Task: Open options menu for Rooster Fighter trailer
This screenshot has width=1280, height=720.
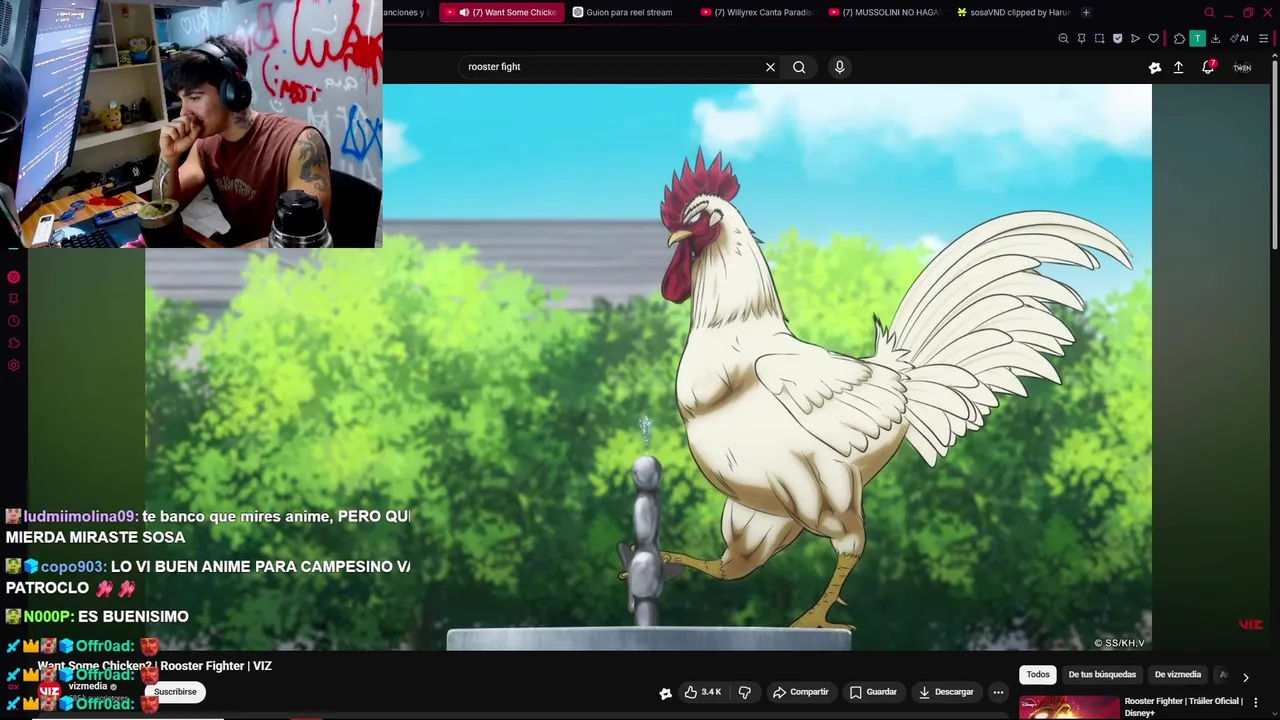Action: [1256, 702]
